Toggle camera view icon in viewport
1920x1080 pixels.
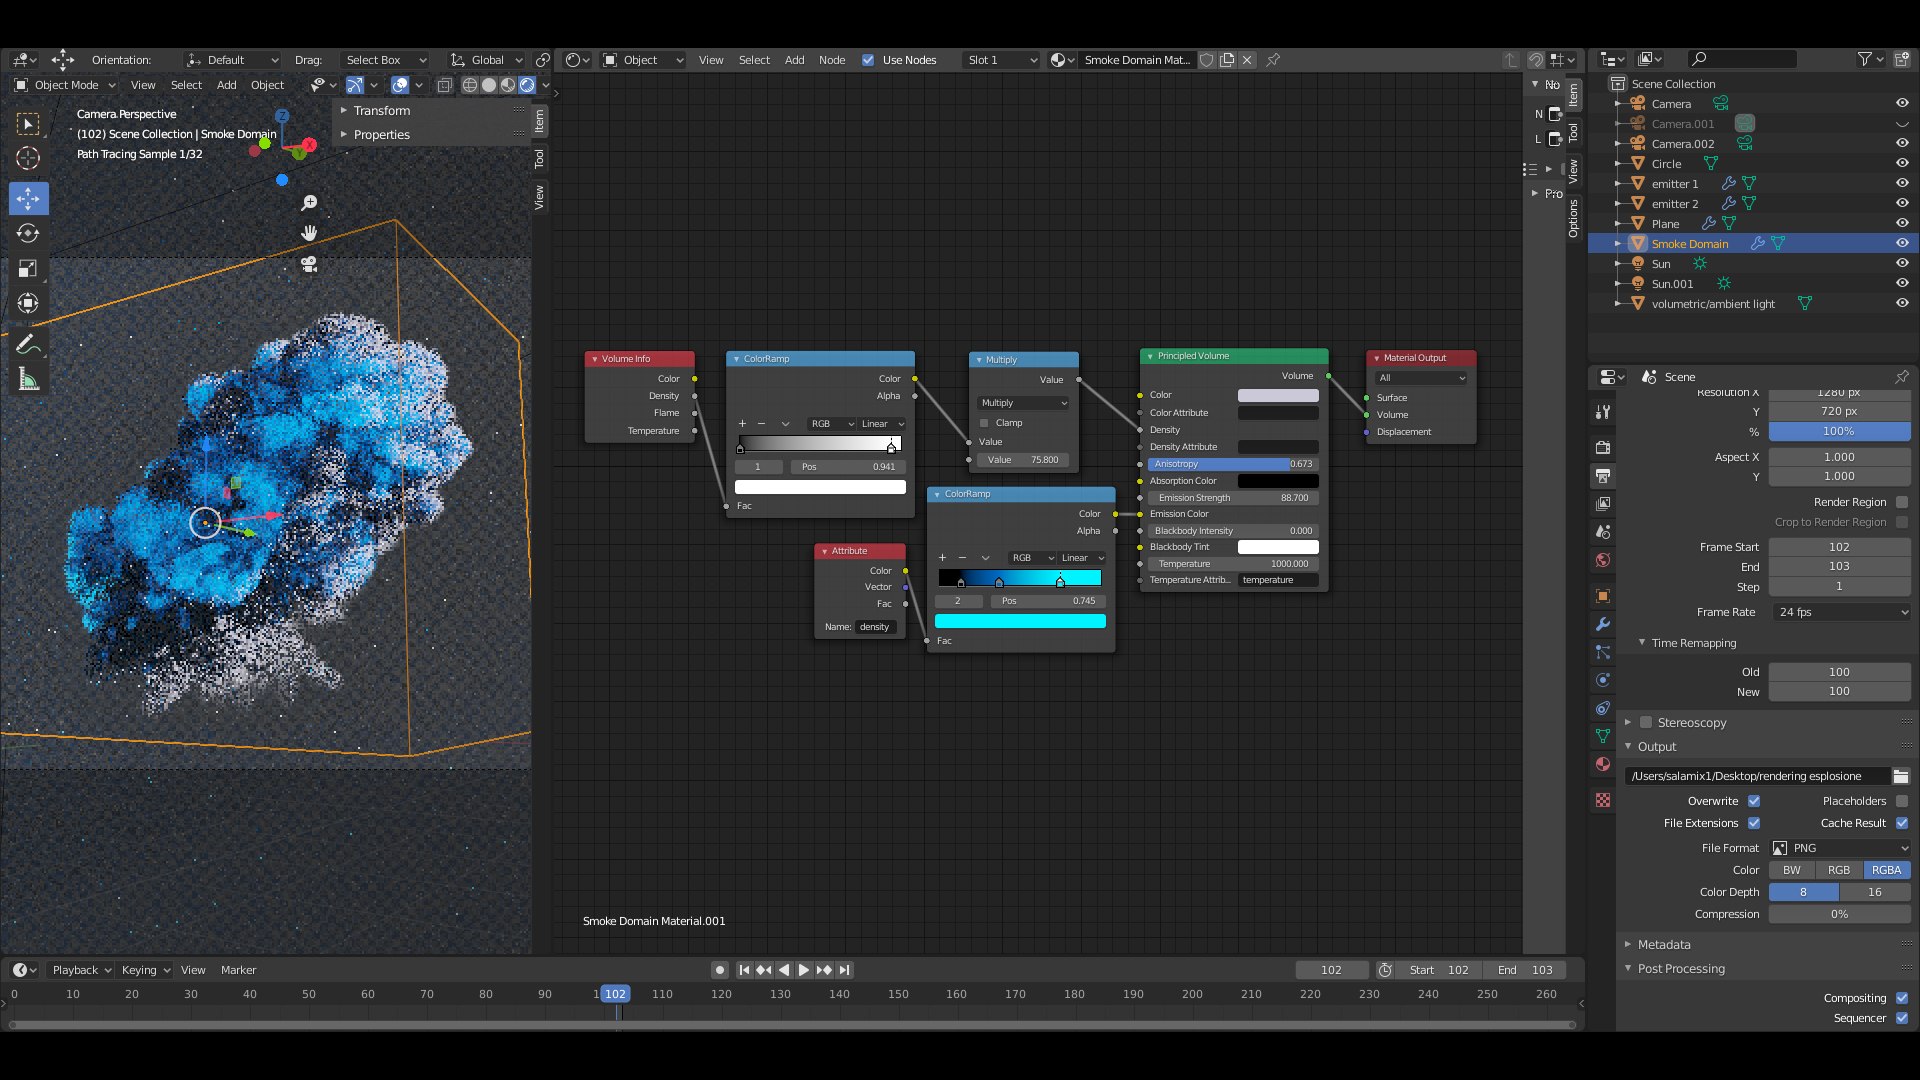point(309,264)
